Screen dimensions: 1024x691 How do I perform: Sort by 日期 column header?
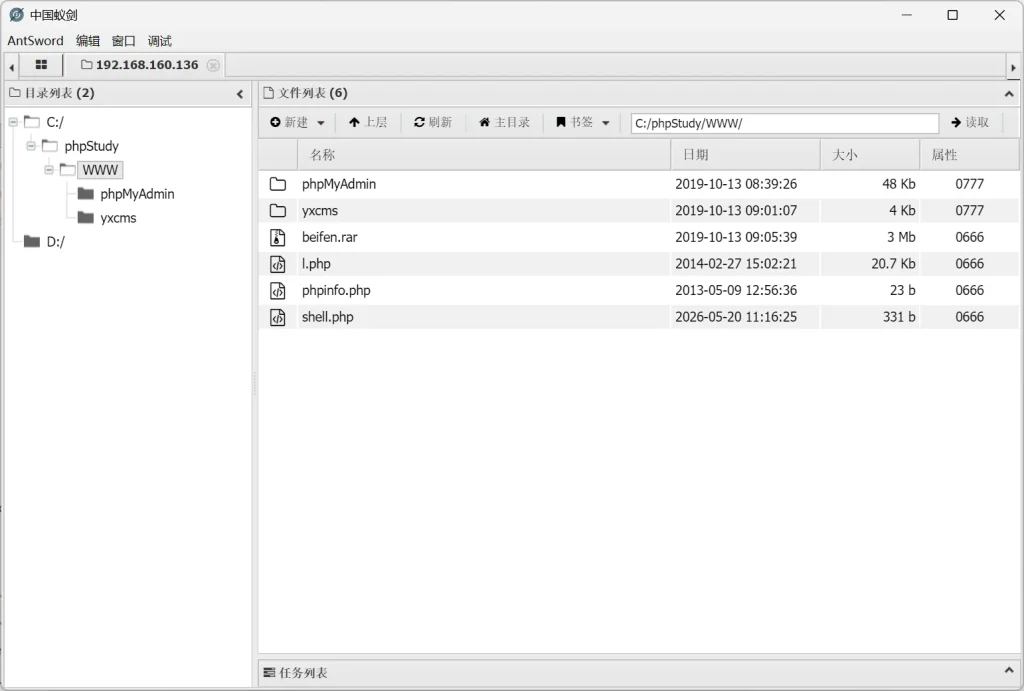(745, 155)
